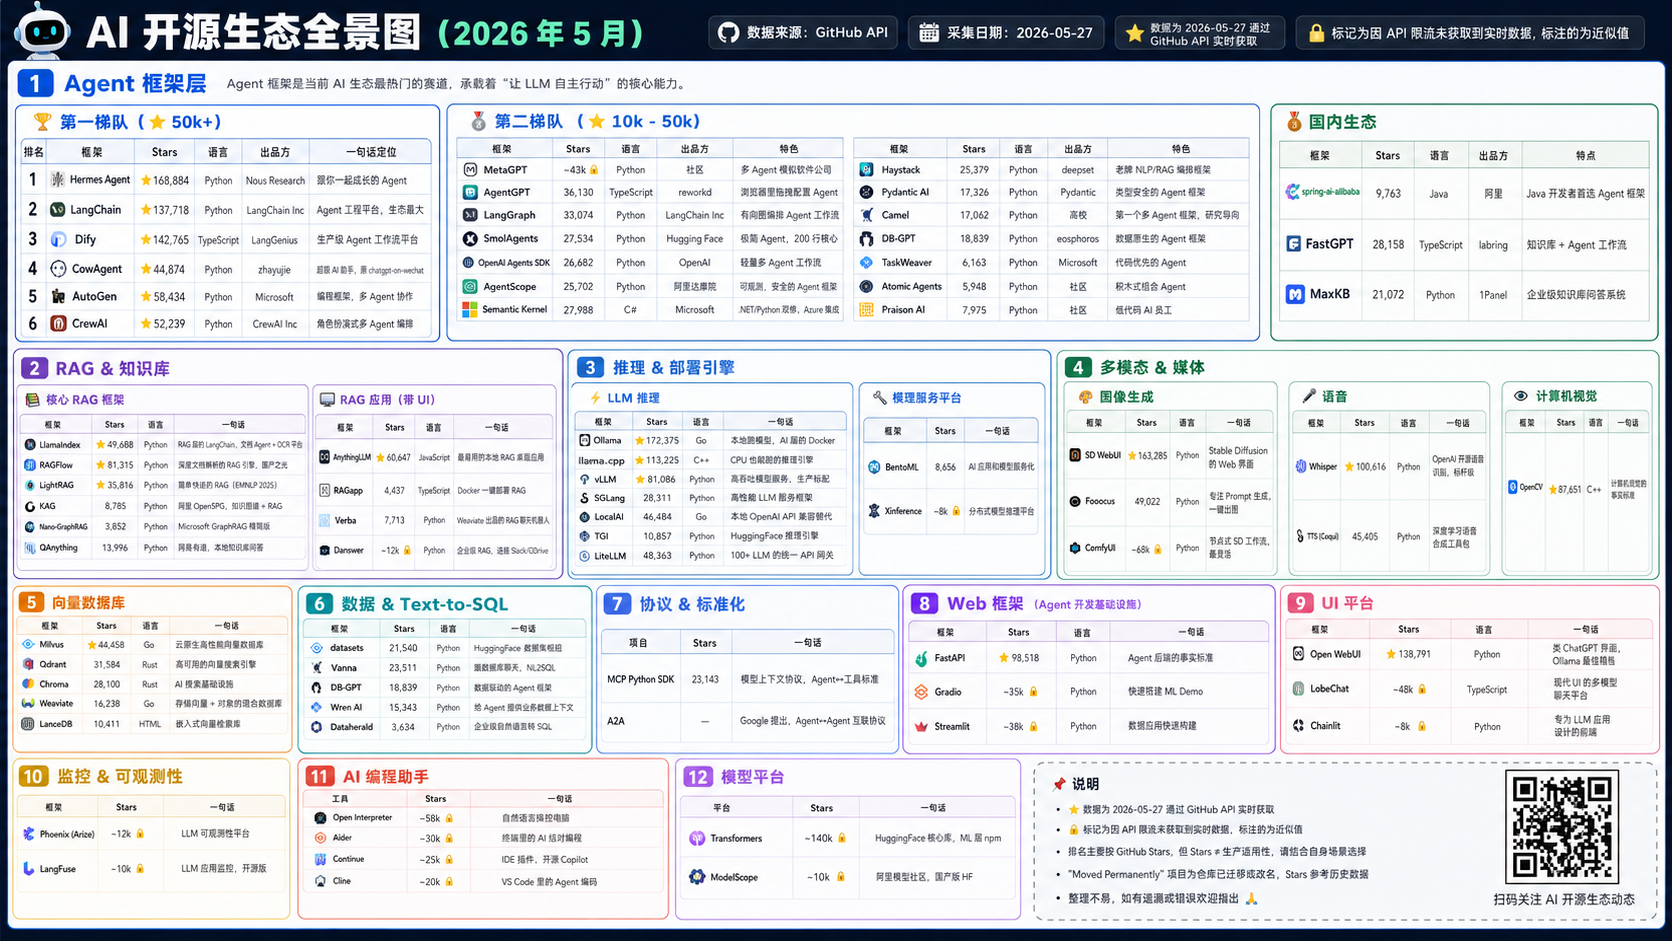Click the LangFuse logo
The width and height of the screenshot is (1672, 941).
coord(28,869)
